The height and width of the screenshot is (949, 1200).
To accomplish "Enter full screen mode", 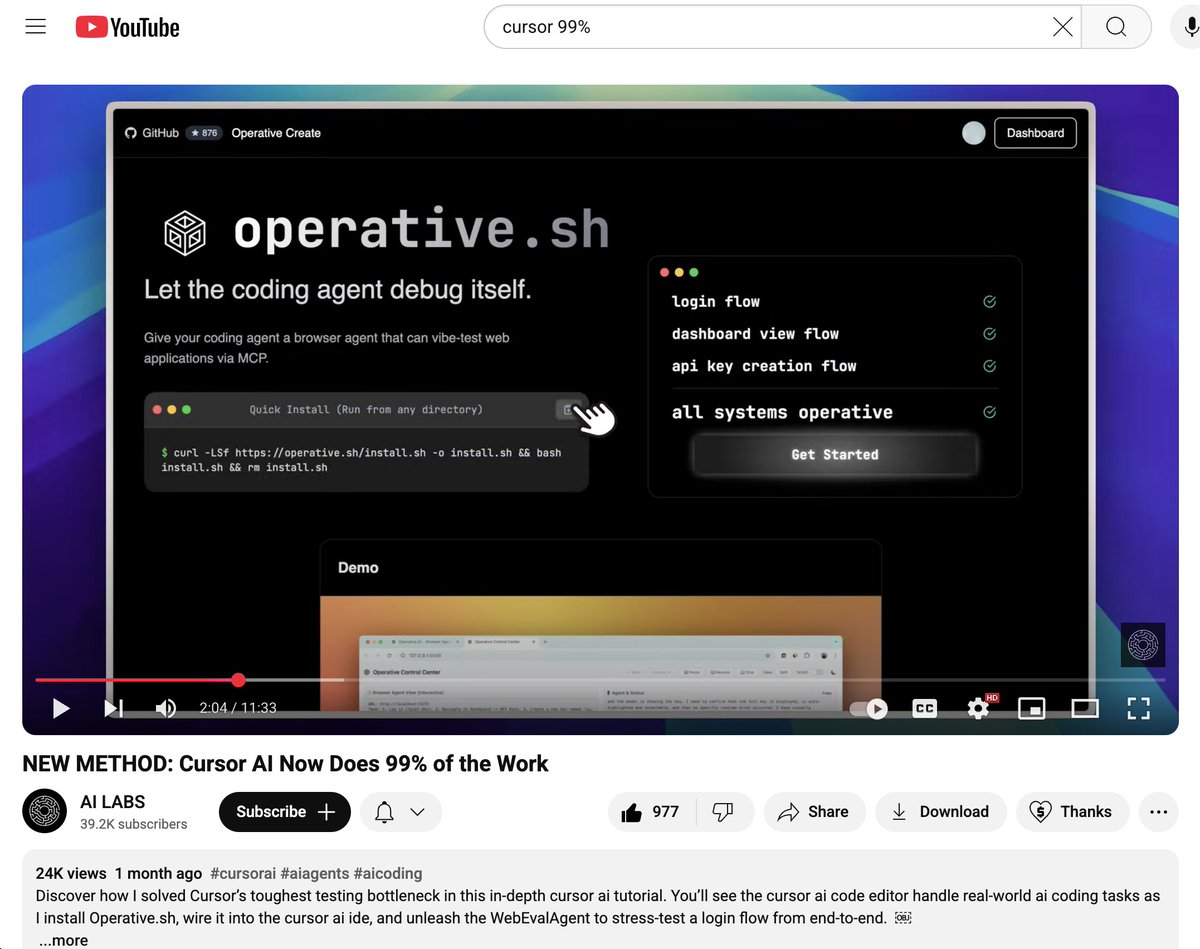I will tap(1138, 708).
